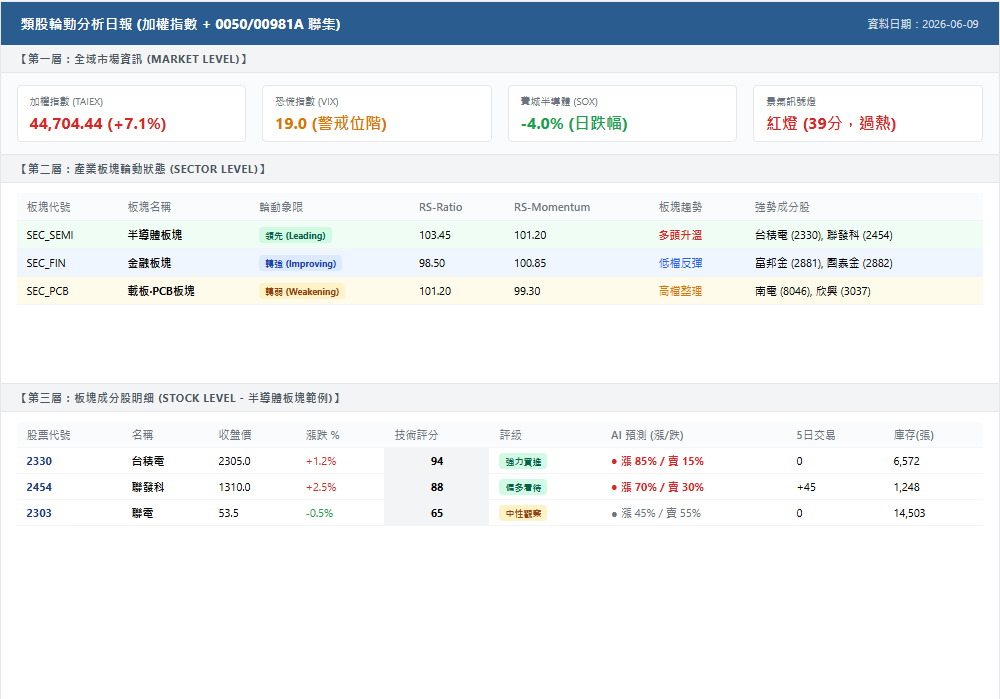The height and width of the screenshot is (699, 1000).
Task: Open the 恐慌指數 (VIX) card
Action: tap(377, 114)
